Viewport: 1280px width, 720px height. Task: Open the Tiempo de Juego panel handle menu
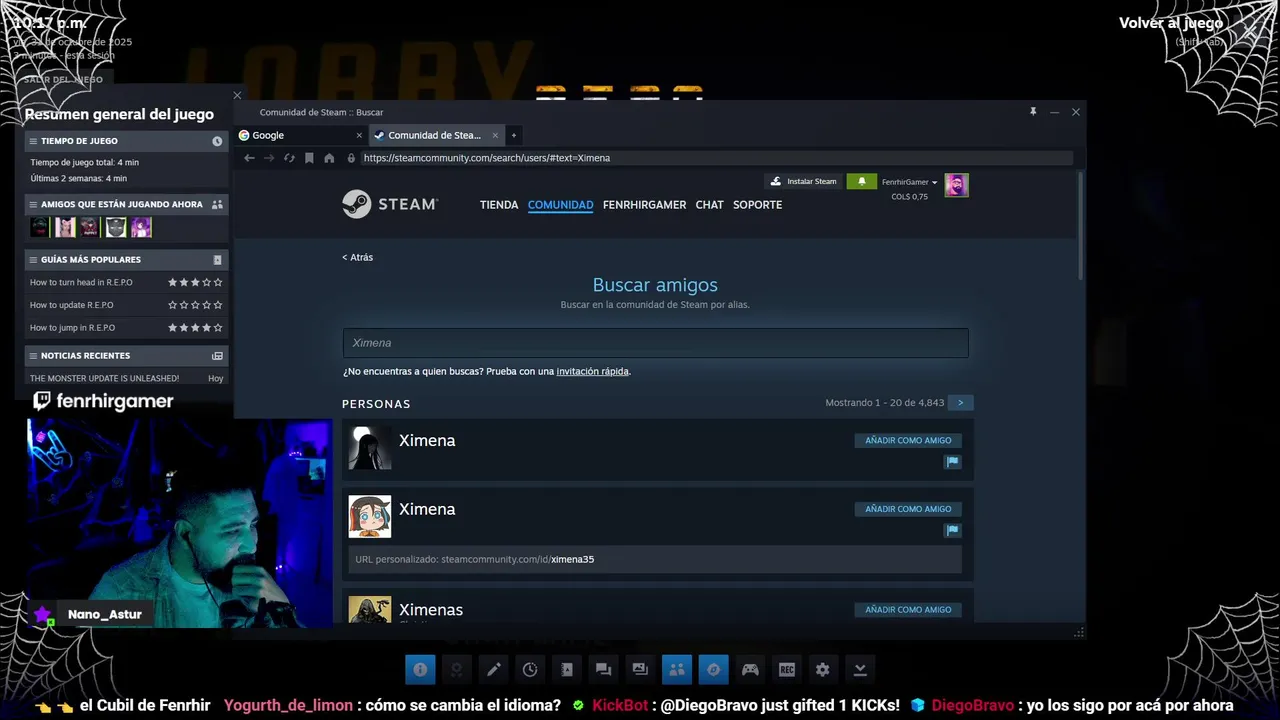click(33, 141)
